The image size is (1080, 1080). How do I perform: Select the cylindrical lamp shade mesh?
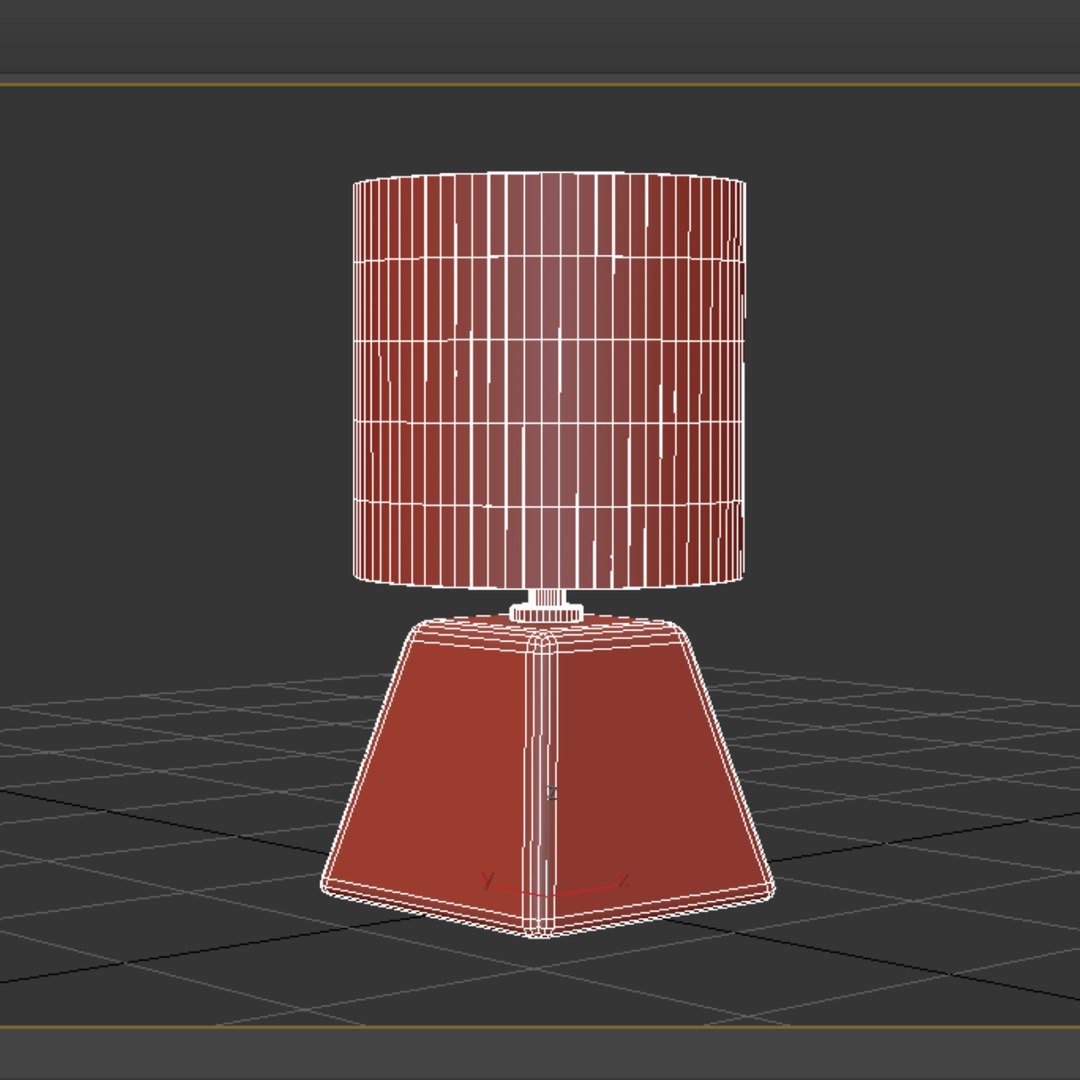click(x=549, y=380)
